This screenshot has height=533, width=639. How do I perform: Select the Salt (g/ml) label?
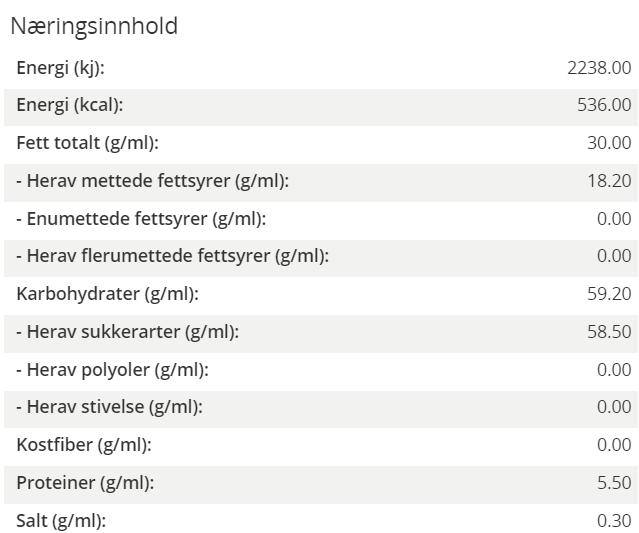click(x=61, y=521)
